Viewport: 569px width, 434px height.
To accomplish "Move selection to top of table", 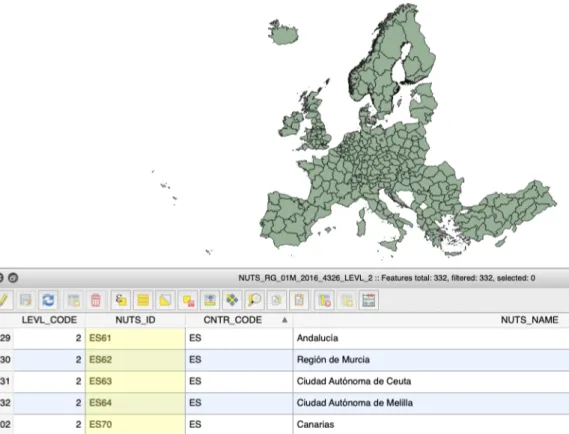I will coord(210,300).
